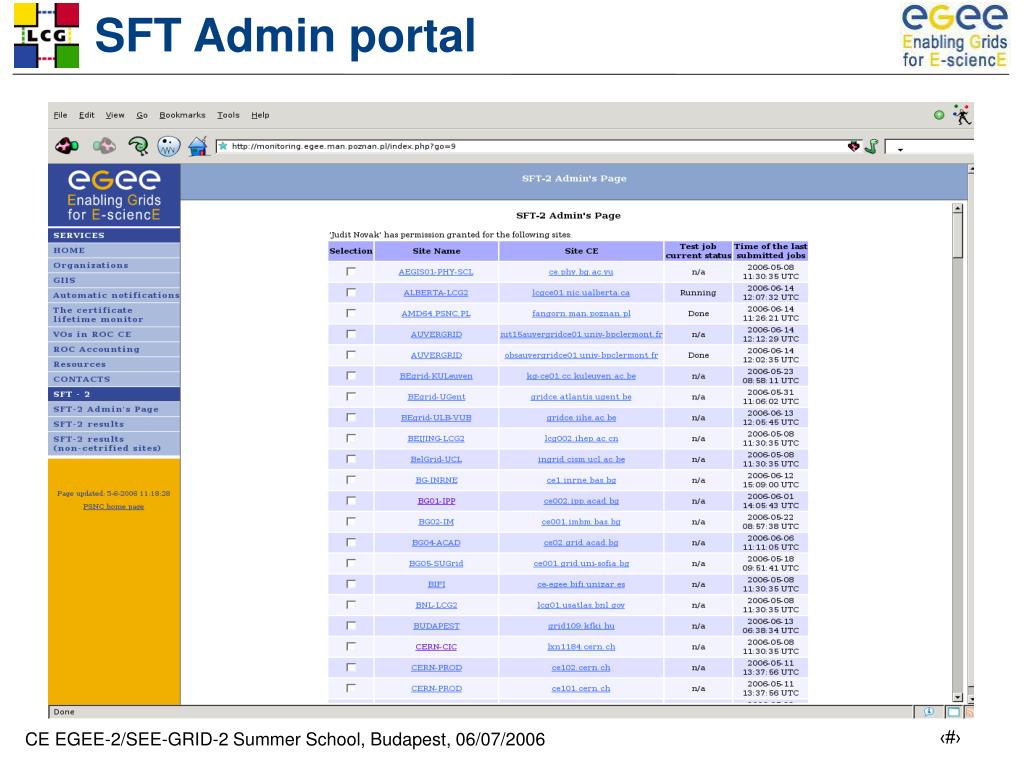The image size is (1024, 768).
Task: Go to the Home page house icon
Action: [198, 146]
